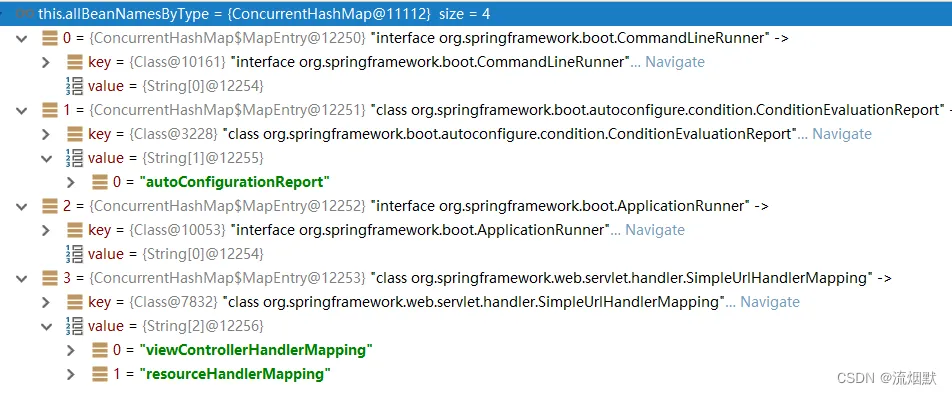
Task: Click the array icon of value String[2]@12256
Action: (x=74, y=326)
